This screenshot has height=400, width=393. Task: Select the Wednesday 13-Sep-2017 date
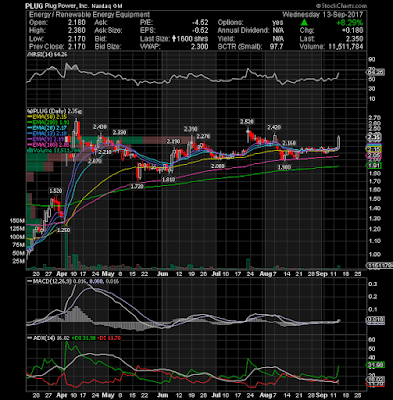323,14
